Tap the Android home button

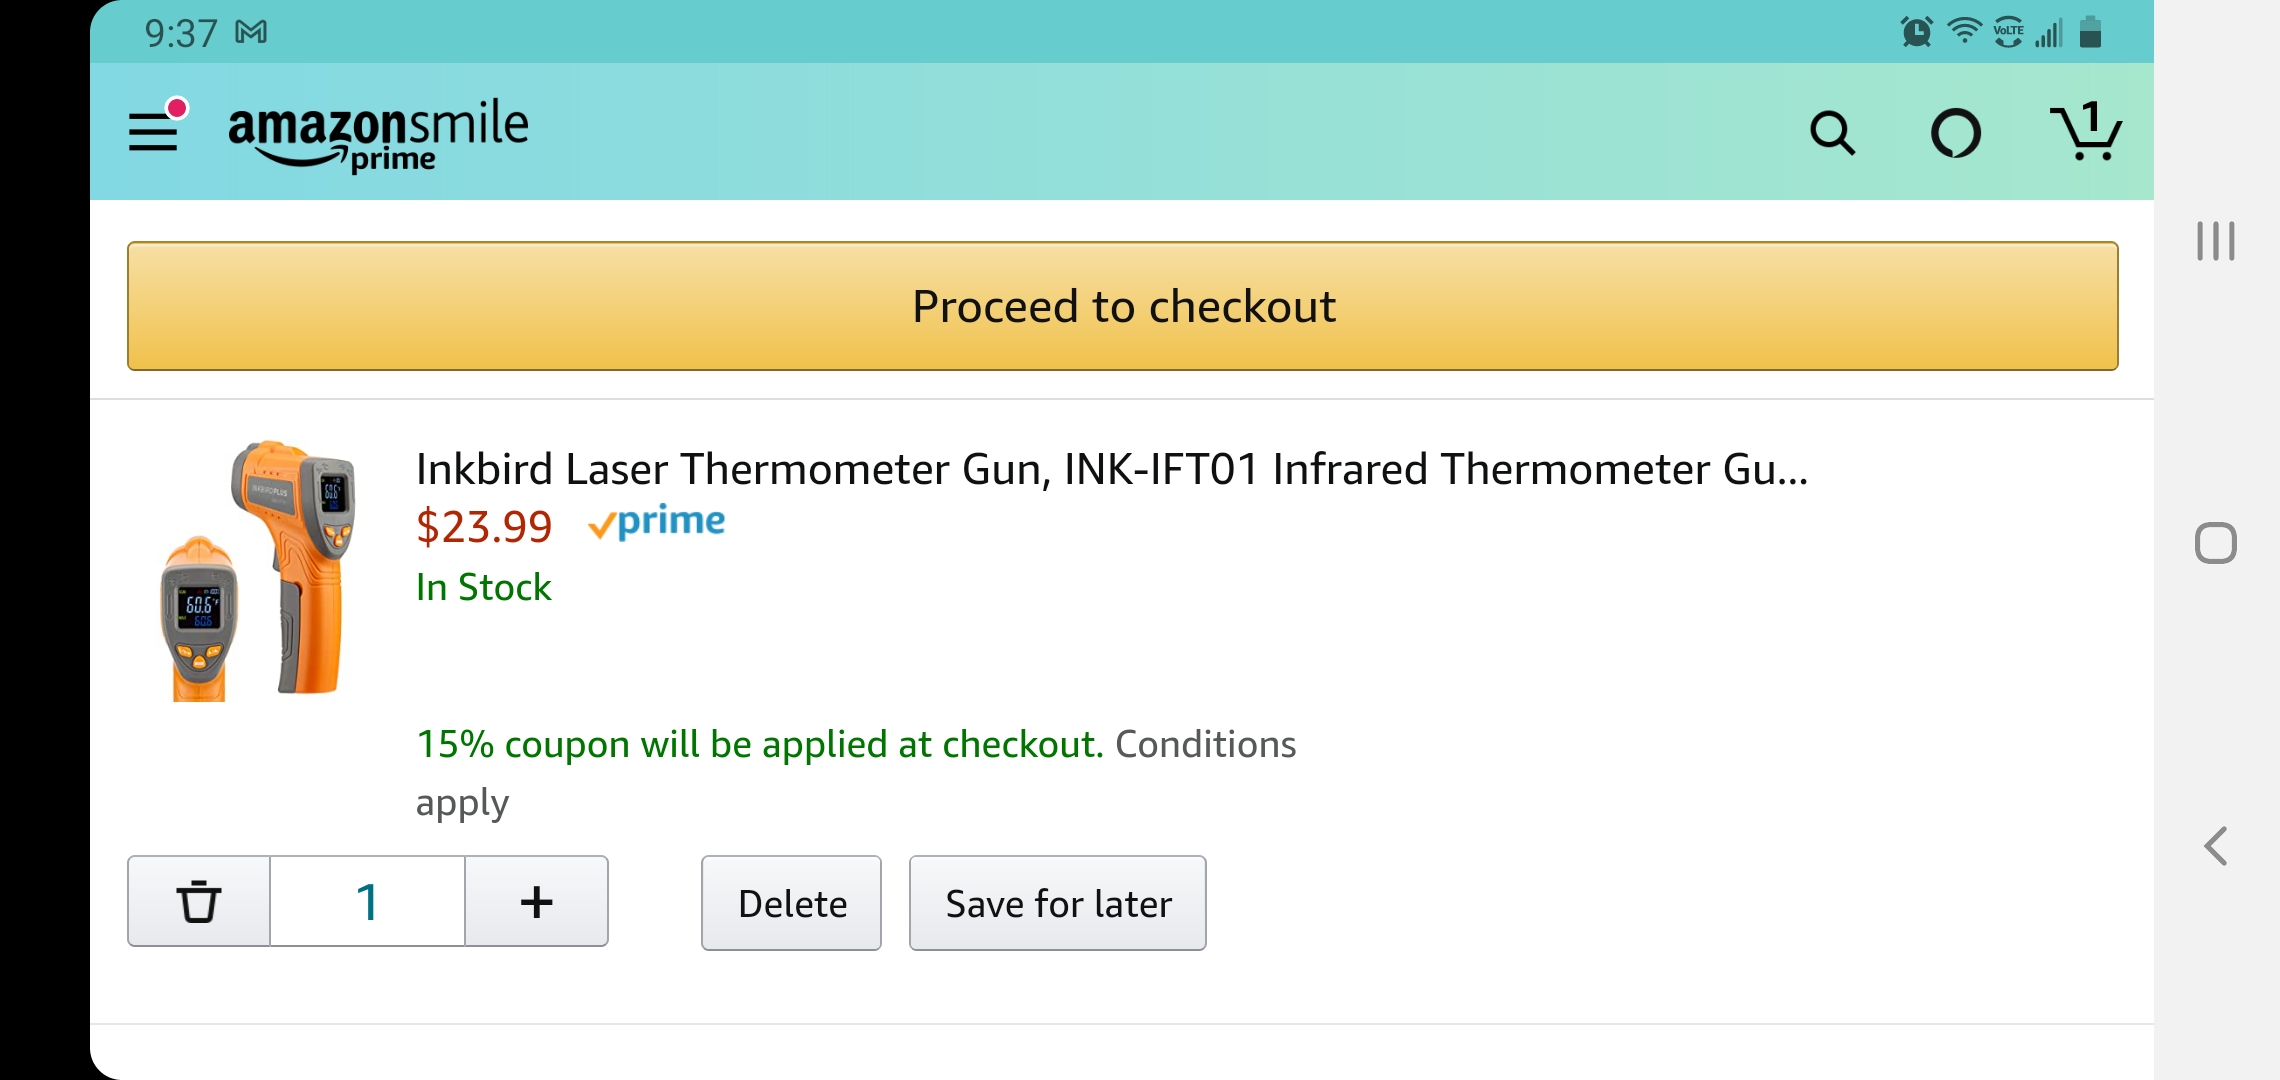click(2216, 543)
